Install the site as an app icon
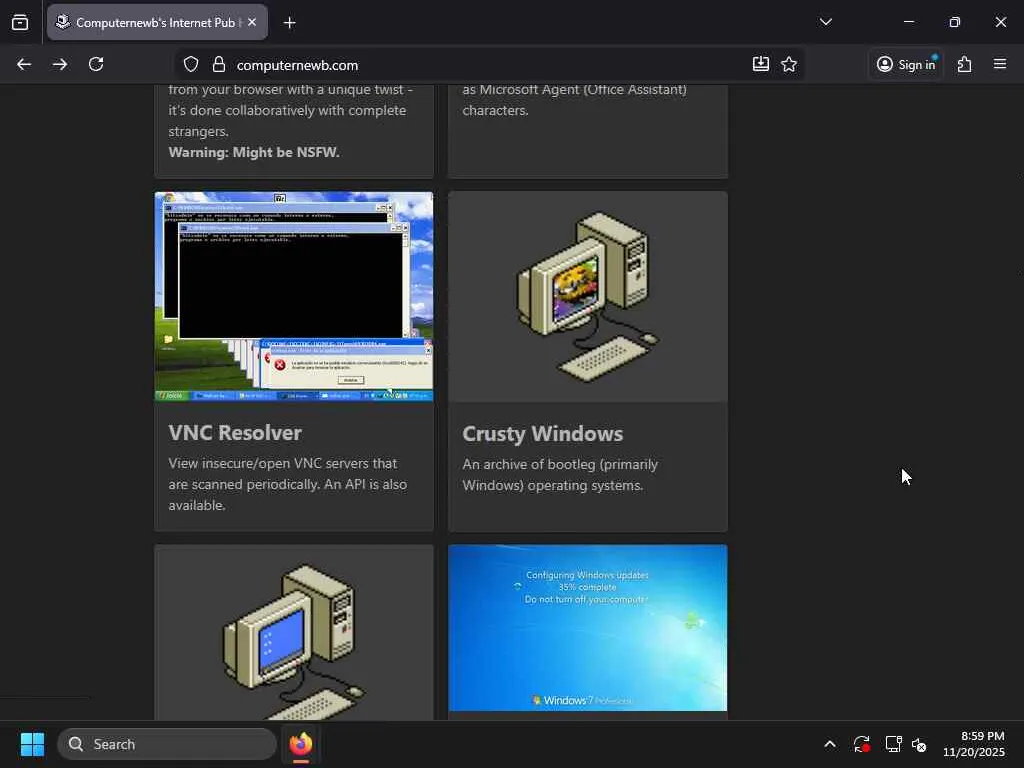 tap(761, 64)
